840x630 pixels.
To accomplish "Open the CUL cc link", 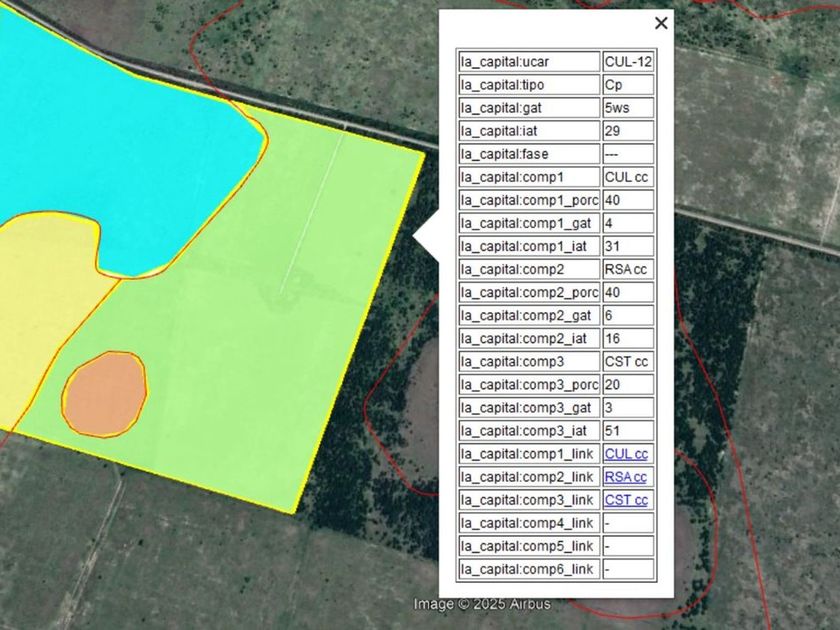I will click(x=626, y=454).
